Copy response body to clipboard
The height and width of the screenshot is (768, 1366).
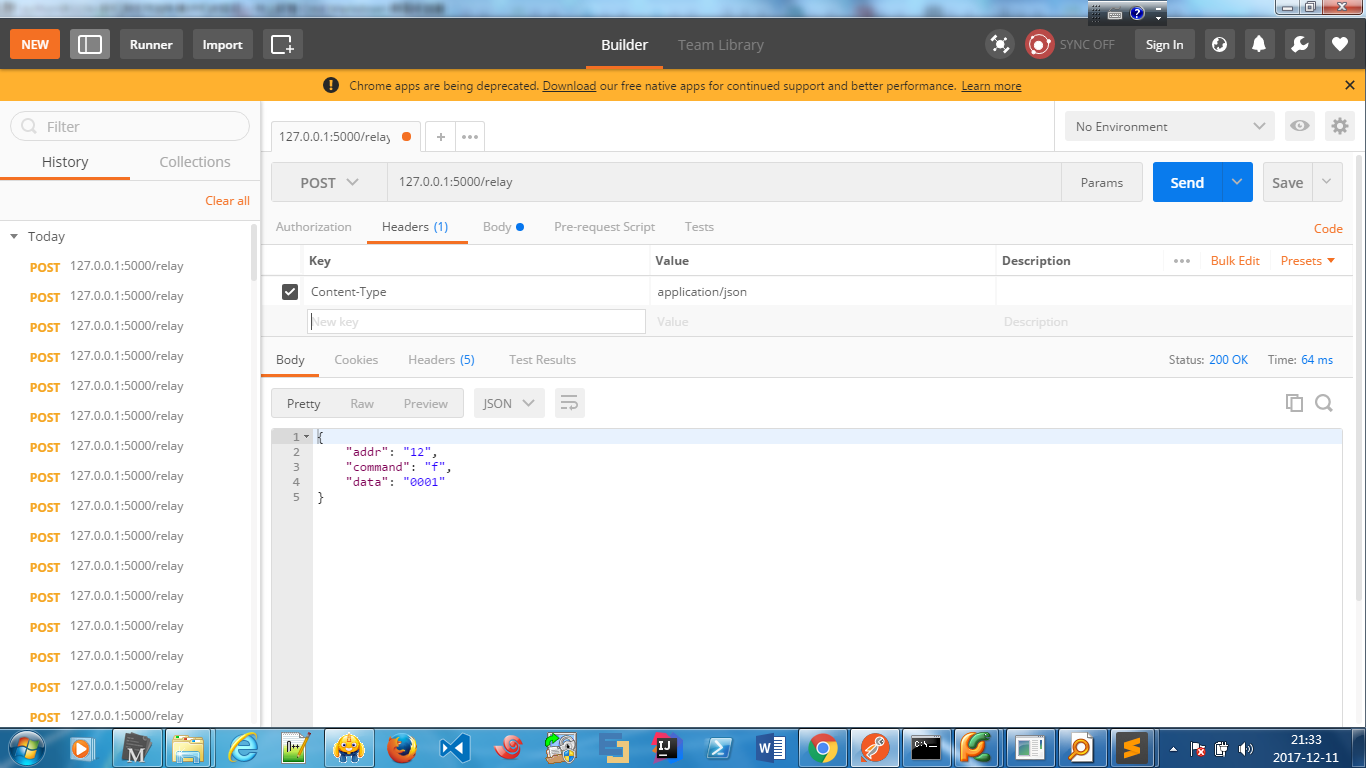coord(1294,403)
